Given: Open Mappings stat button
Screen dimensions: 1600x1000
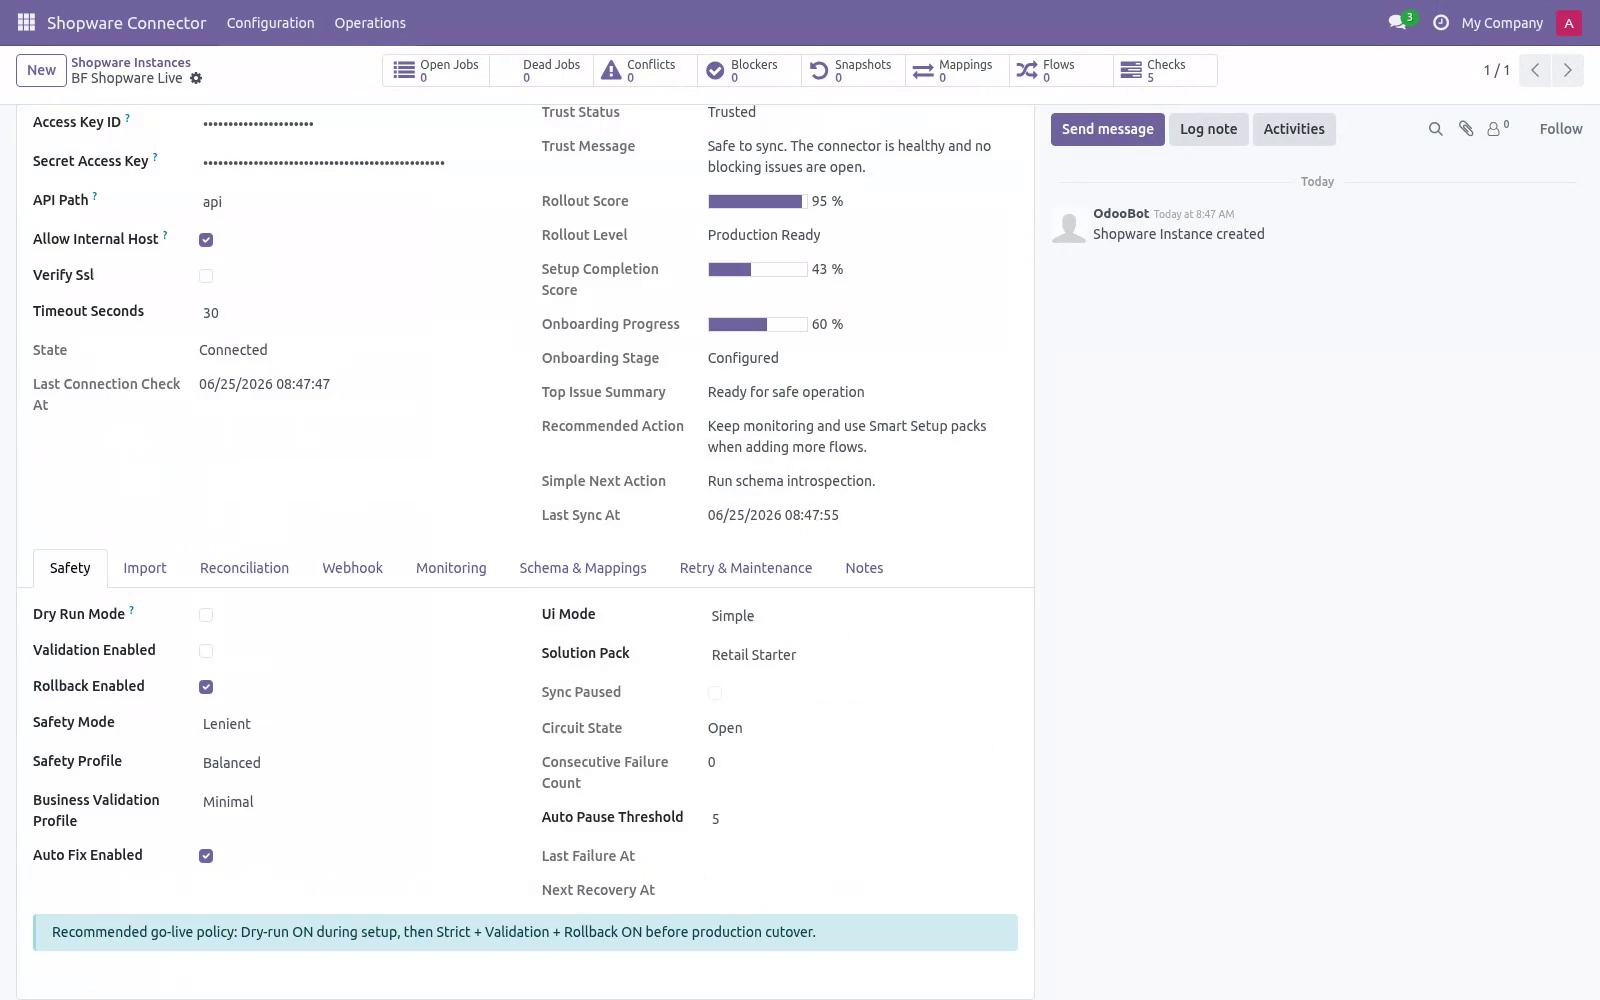Looking at the screenshot, I should 956,70.
